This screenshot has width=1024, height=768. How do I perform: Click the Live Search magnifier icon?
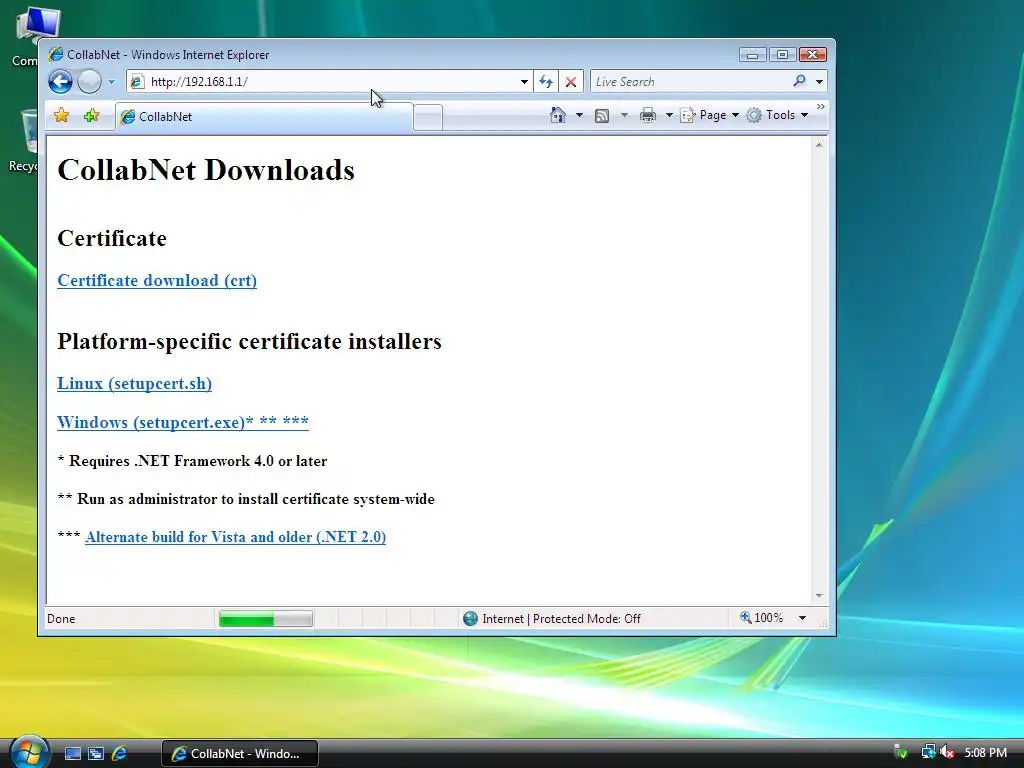click(799, 81)
